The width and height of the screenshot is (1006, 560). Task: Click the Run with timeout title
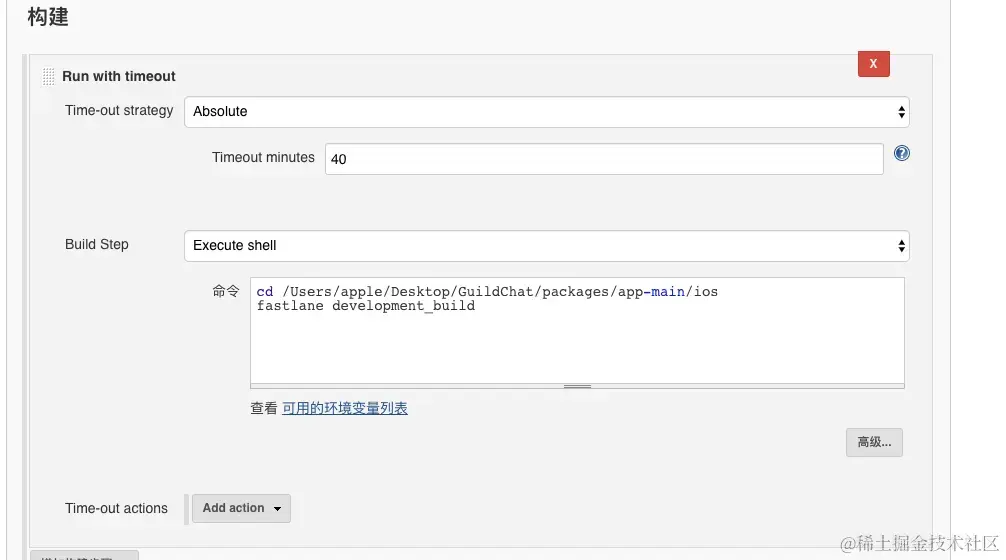[119, 76]
